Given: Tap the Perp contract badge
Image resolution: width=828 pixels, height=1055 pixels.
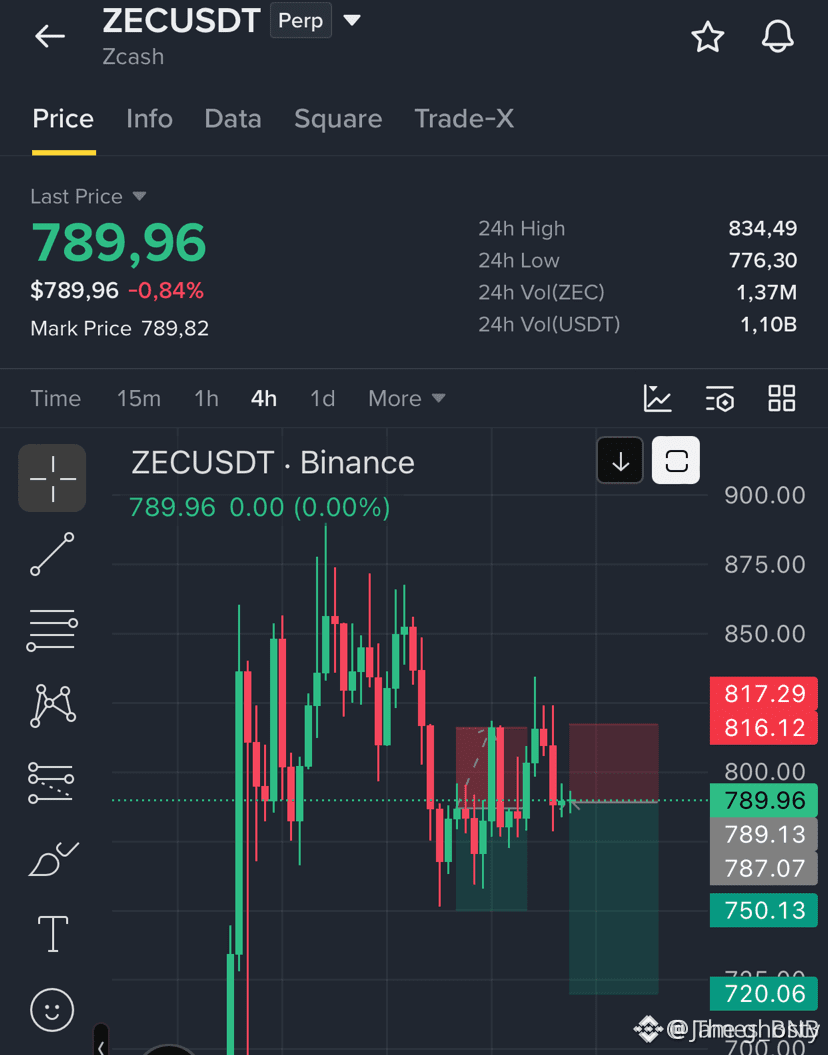Looking at the screenshot, I should tap(301, 20).
